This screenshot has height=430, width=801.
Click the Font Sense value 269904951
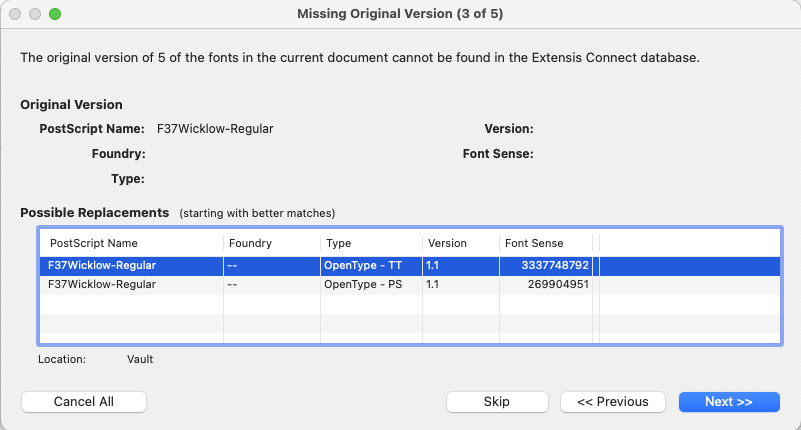[x=558, y=284]
